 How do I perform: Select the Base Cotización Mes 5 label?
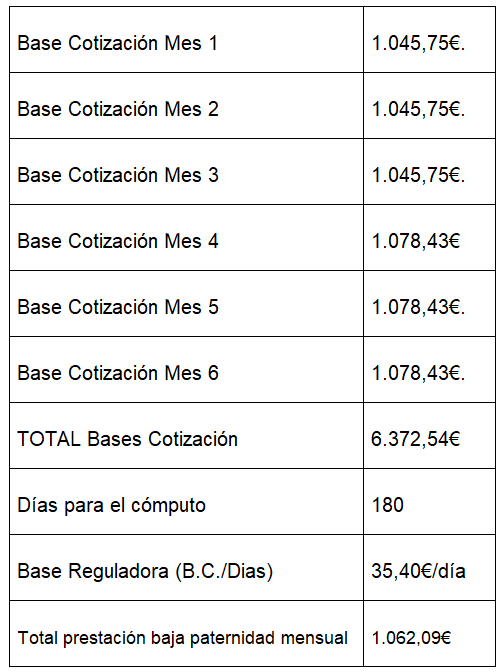pos(118,307)
